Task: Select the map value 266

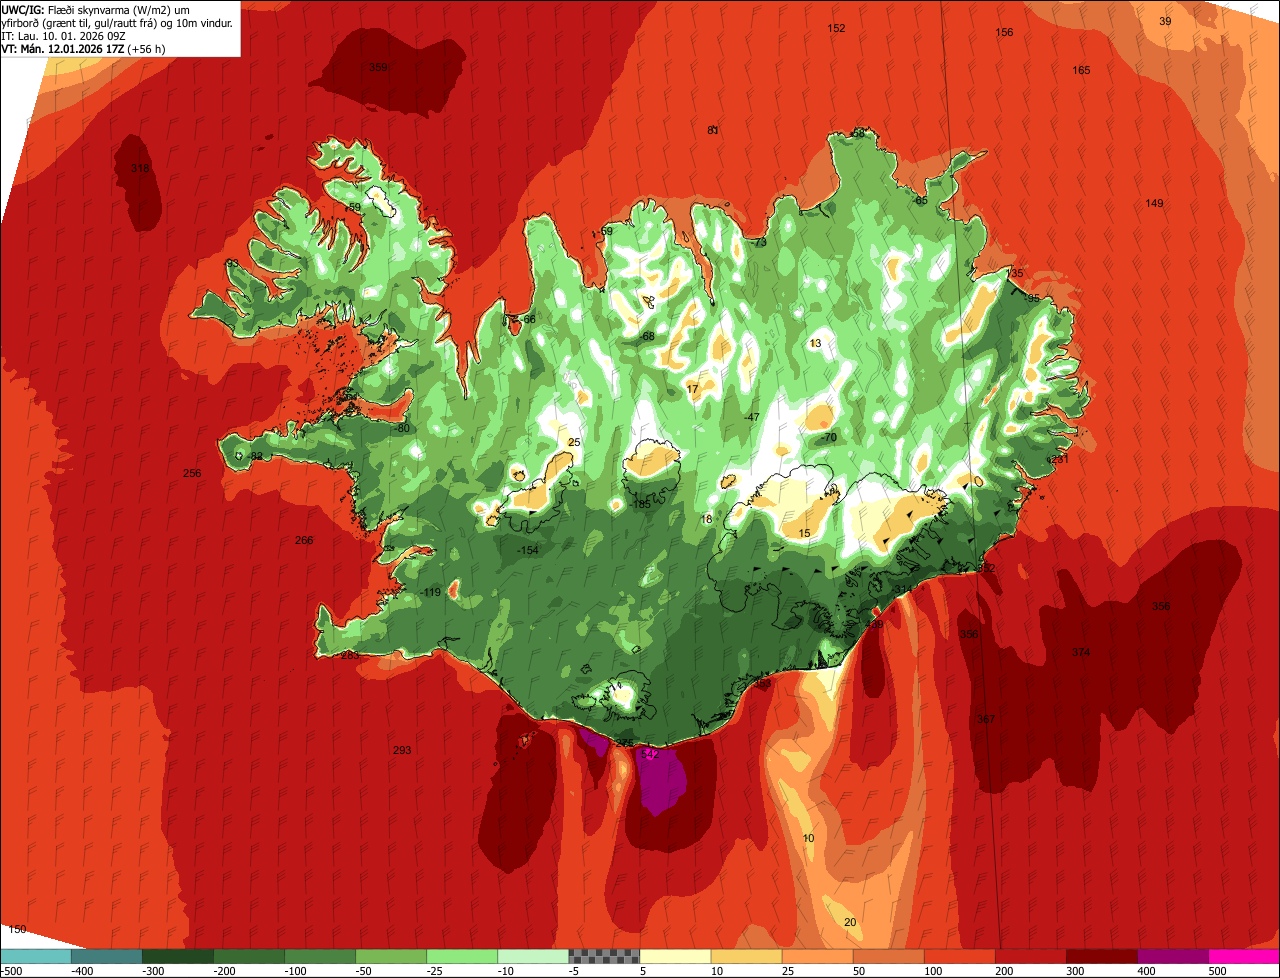Action: [x=304, y=541]
